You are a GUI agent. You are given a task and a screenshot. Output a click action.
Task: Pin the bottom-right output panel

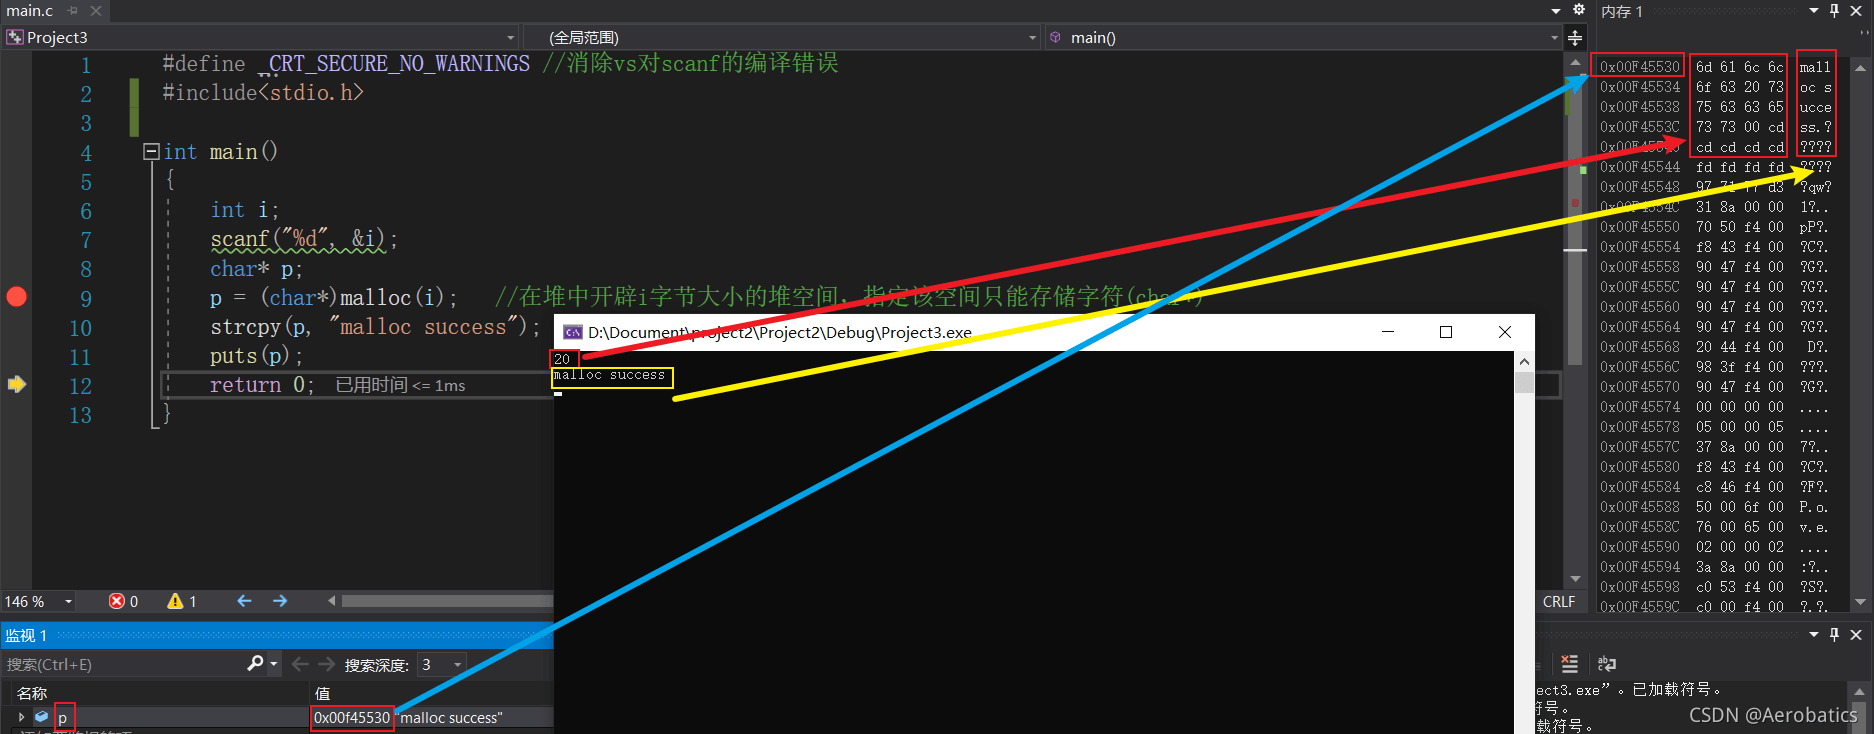pos(1834,635)
